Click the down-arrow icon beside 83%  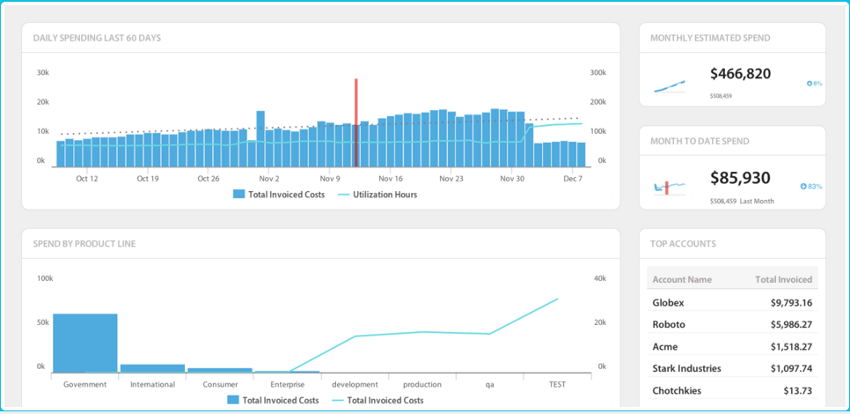(x=803, y=186)
